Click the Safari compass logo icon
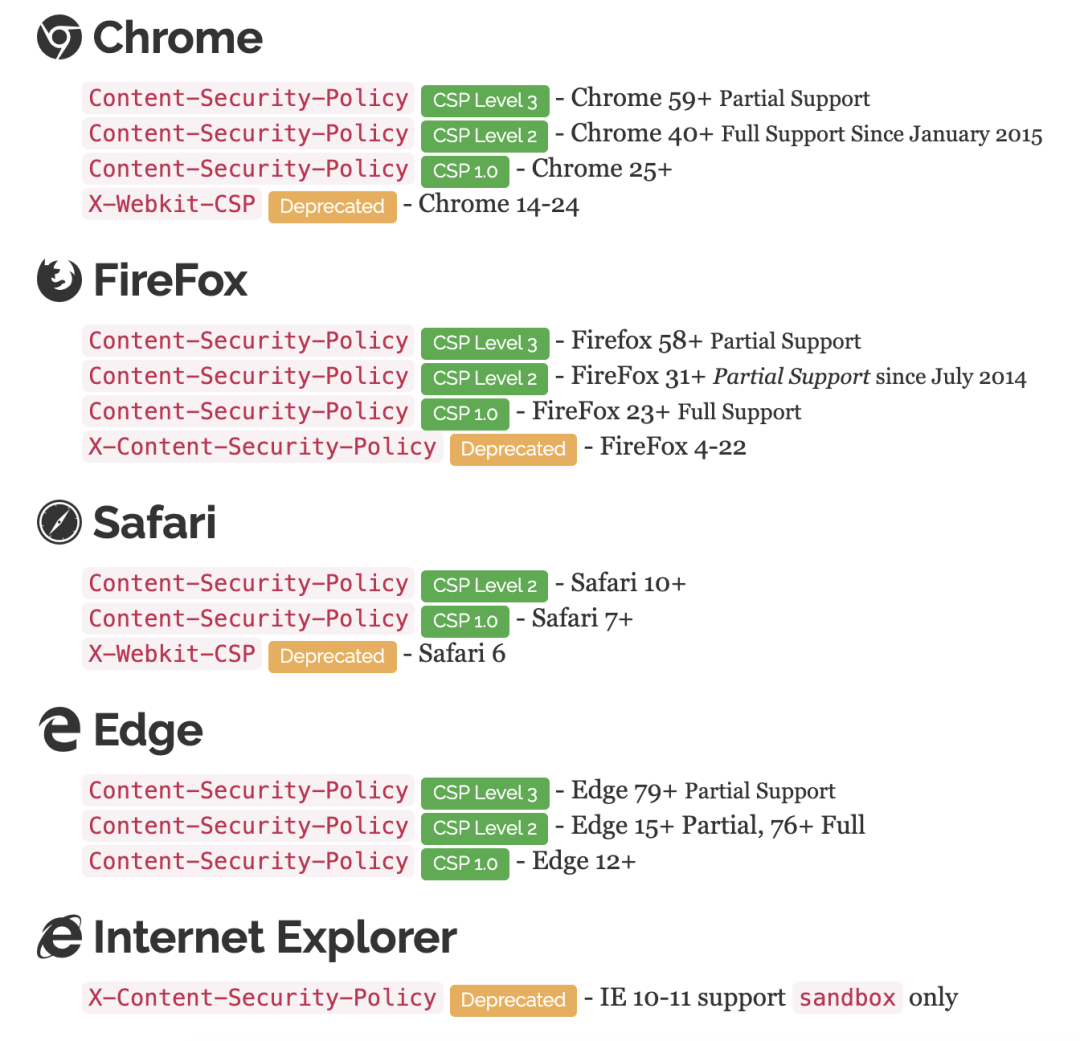Image resolution: width=1080 pixels, height=1041 pixels. tap(59, 523)
